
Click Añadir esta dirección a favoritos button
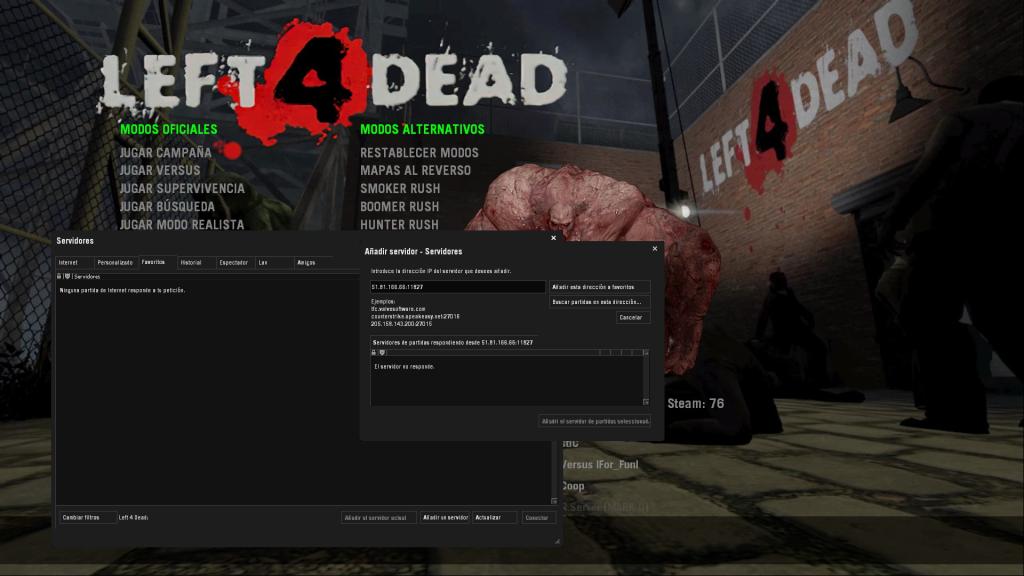tap(599, 287)
